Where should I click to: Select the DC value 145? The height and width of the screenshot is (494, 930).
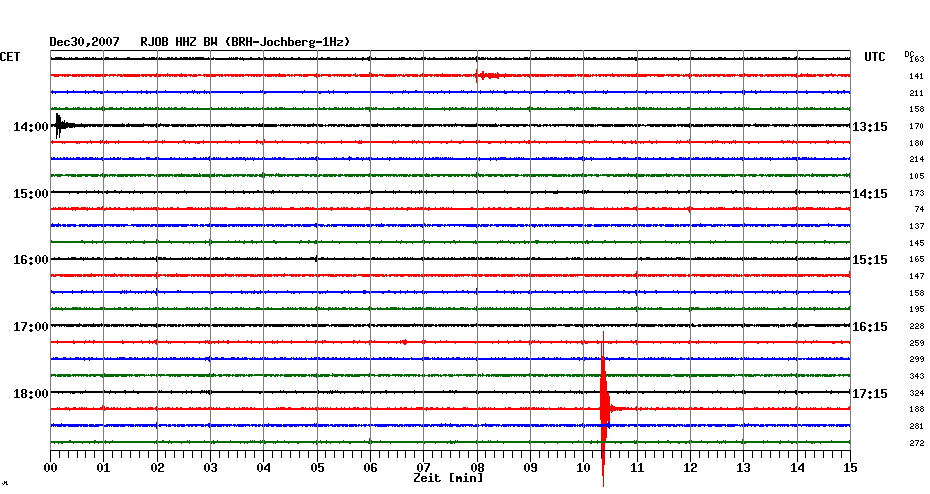pos(916,243)
